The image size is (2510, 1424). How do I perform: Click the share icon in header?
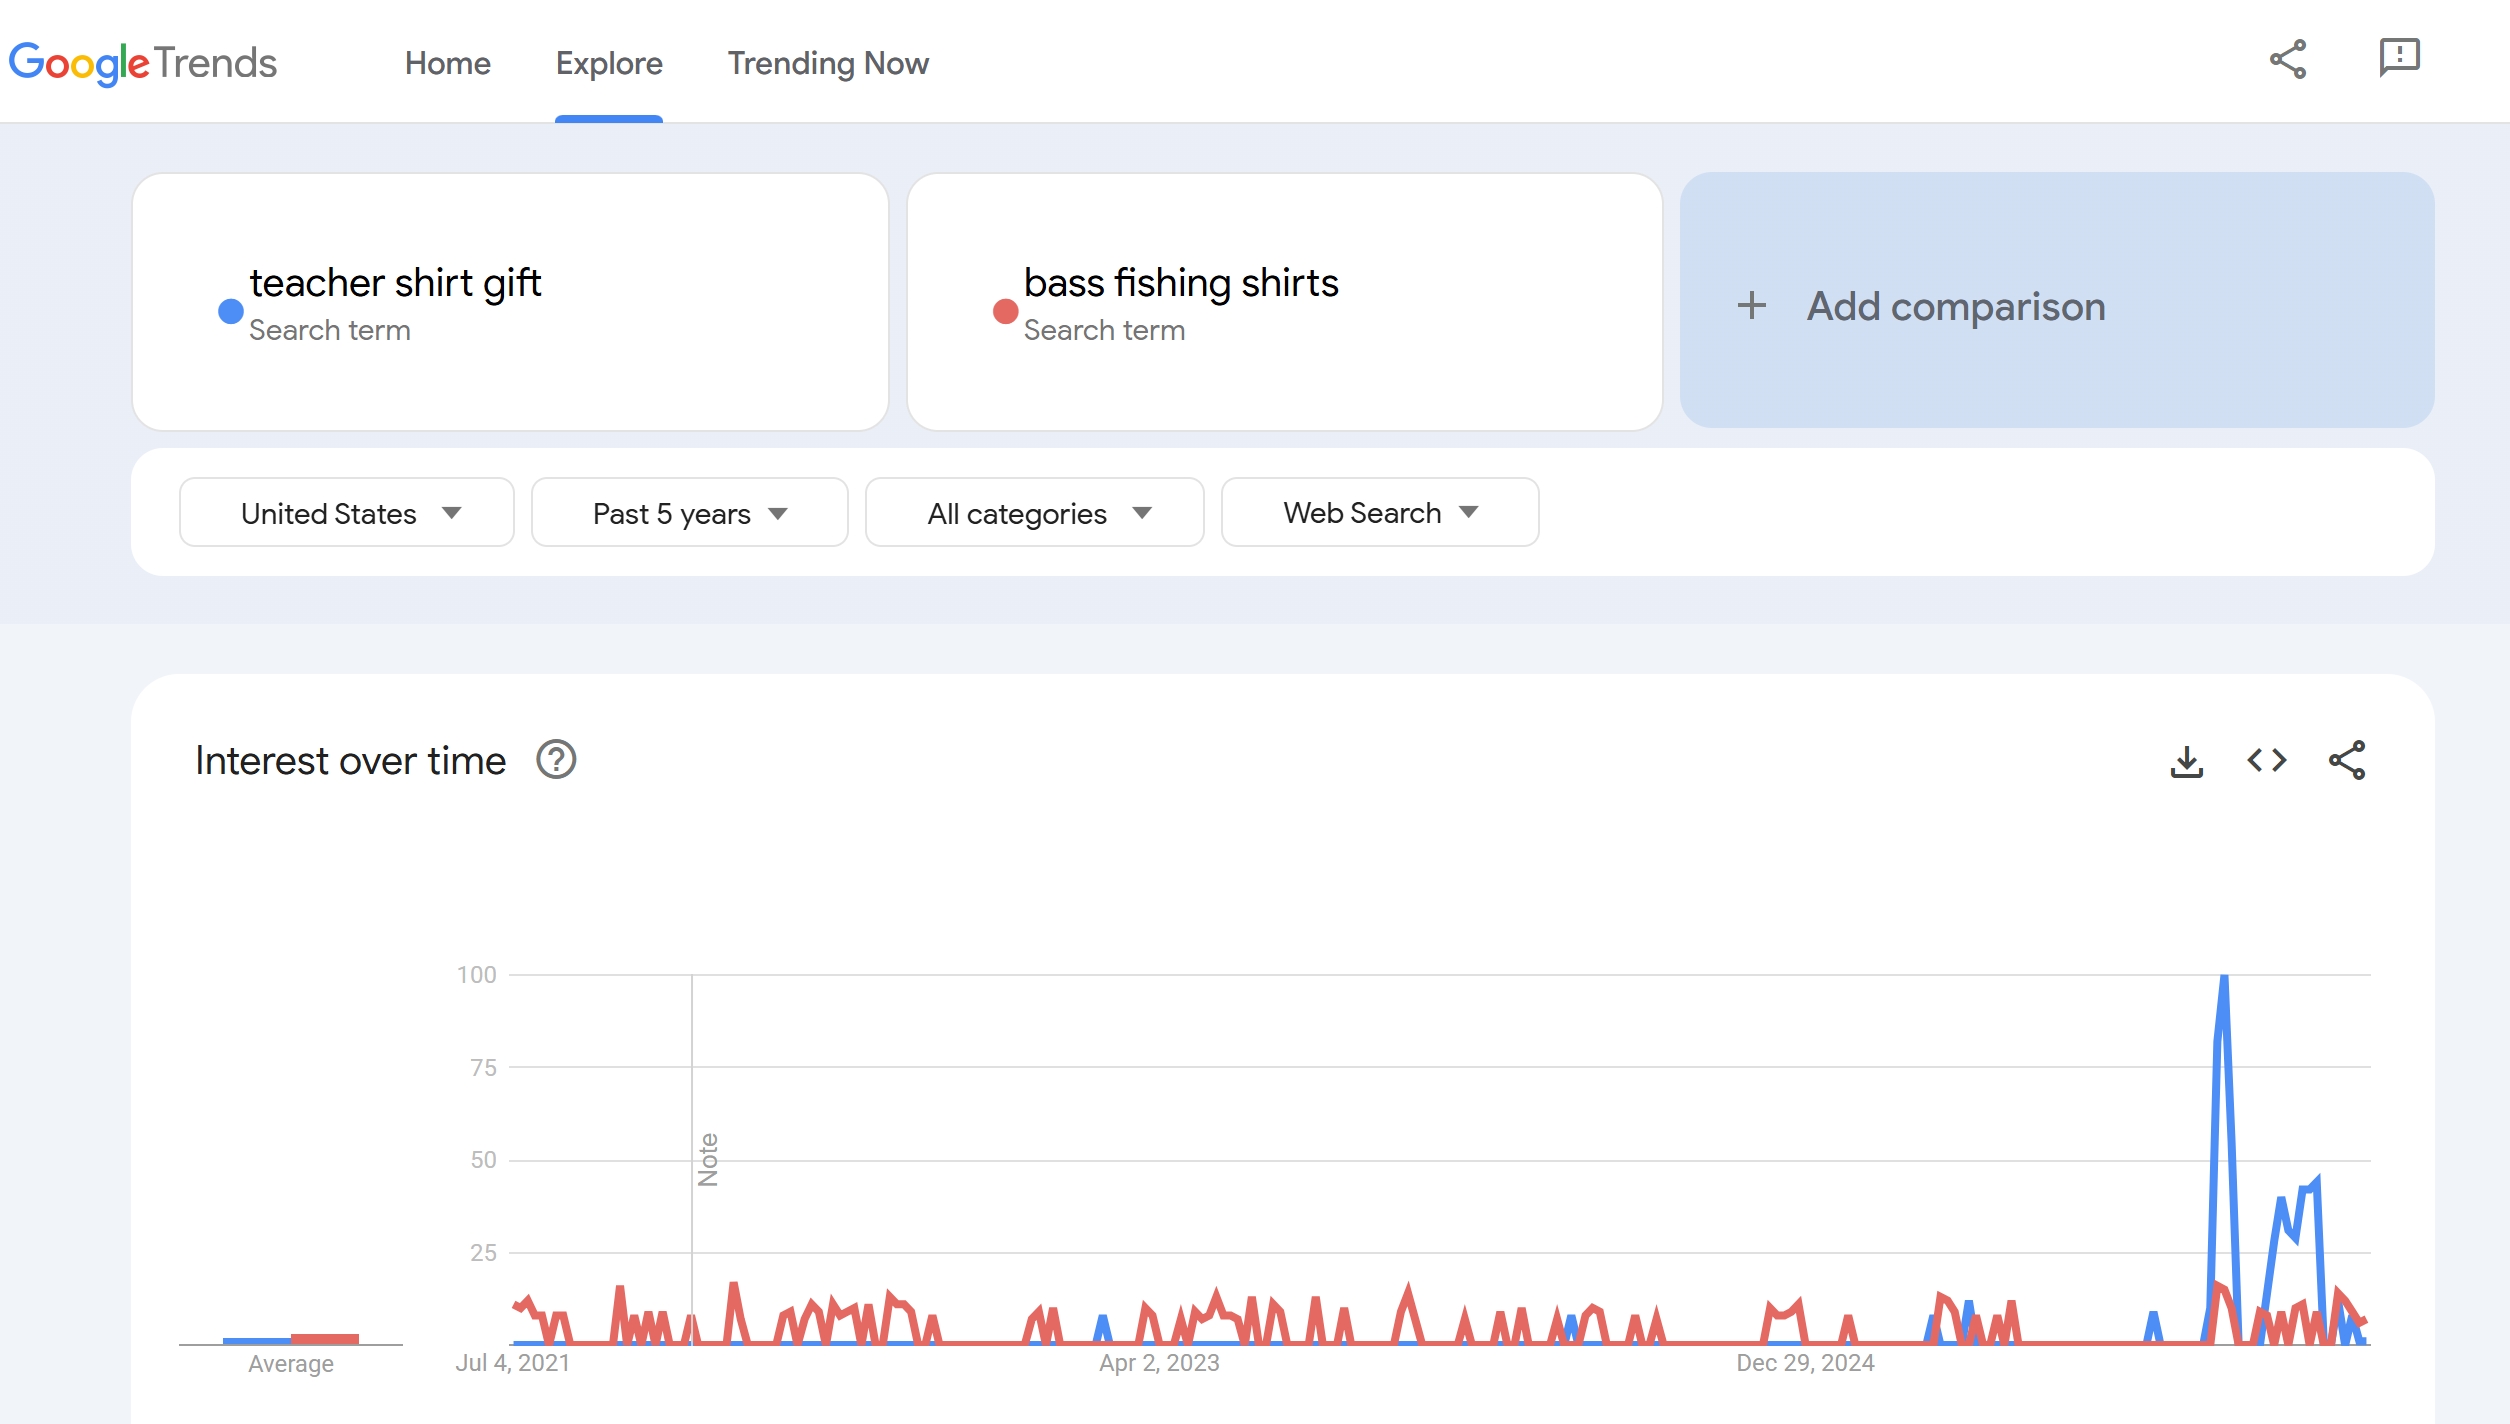(2288, 59)
